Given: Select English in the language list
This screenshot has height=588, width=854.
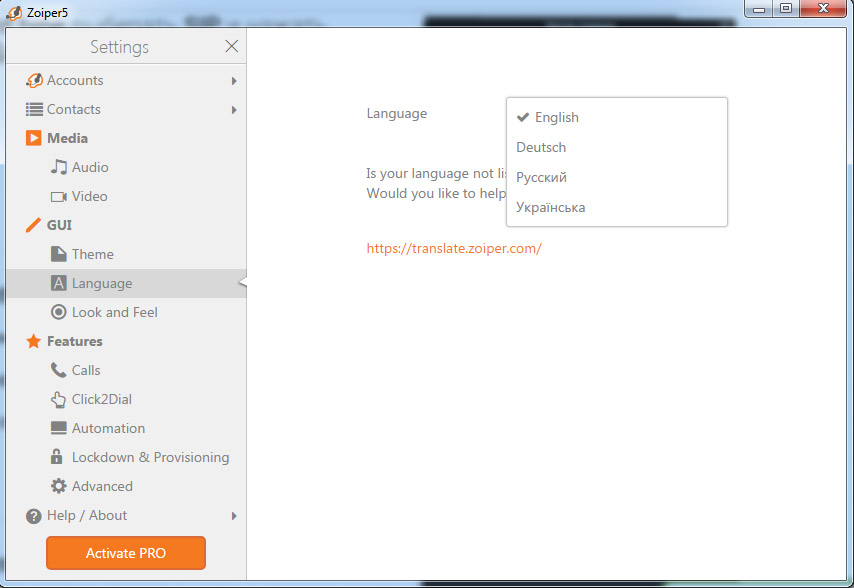Looking at the screenshot, I should pos(617,118).
